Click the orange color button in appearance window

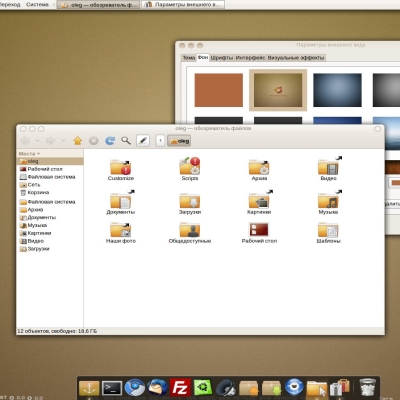tap(395, 183)
